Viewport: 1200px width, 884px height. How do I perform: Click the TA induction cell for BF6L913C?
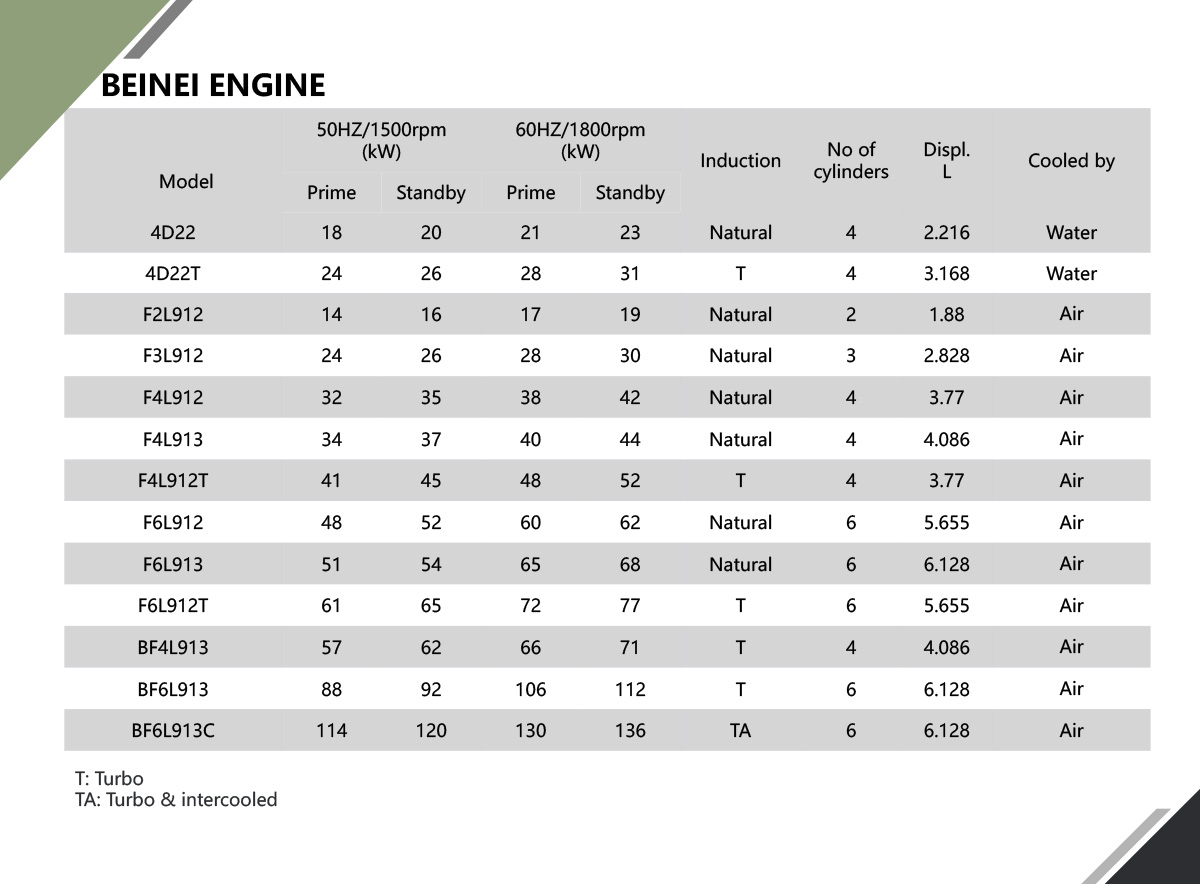(740, 731)
